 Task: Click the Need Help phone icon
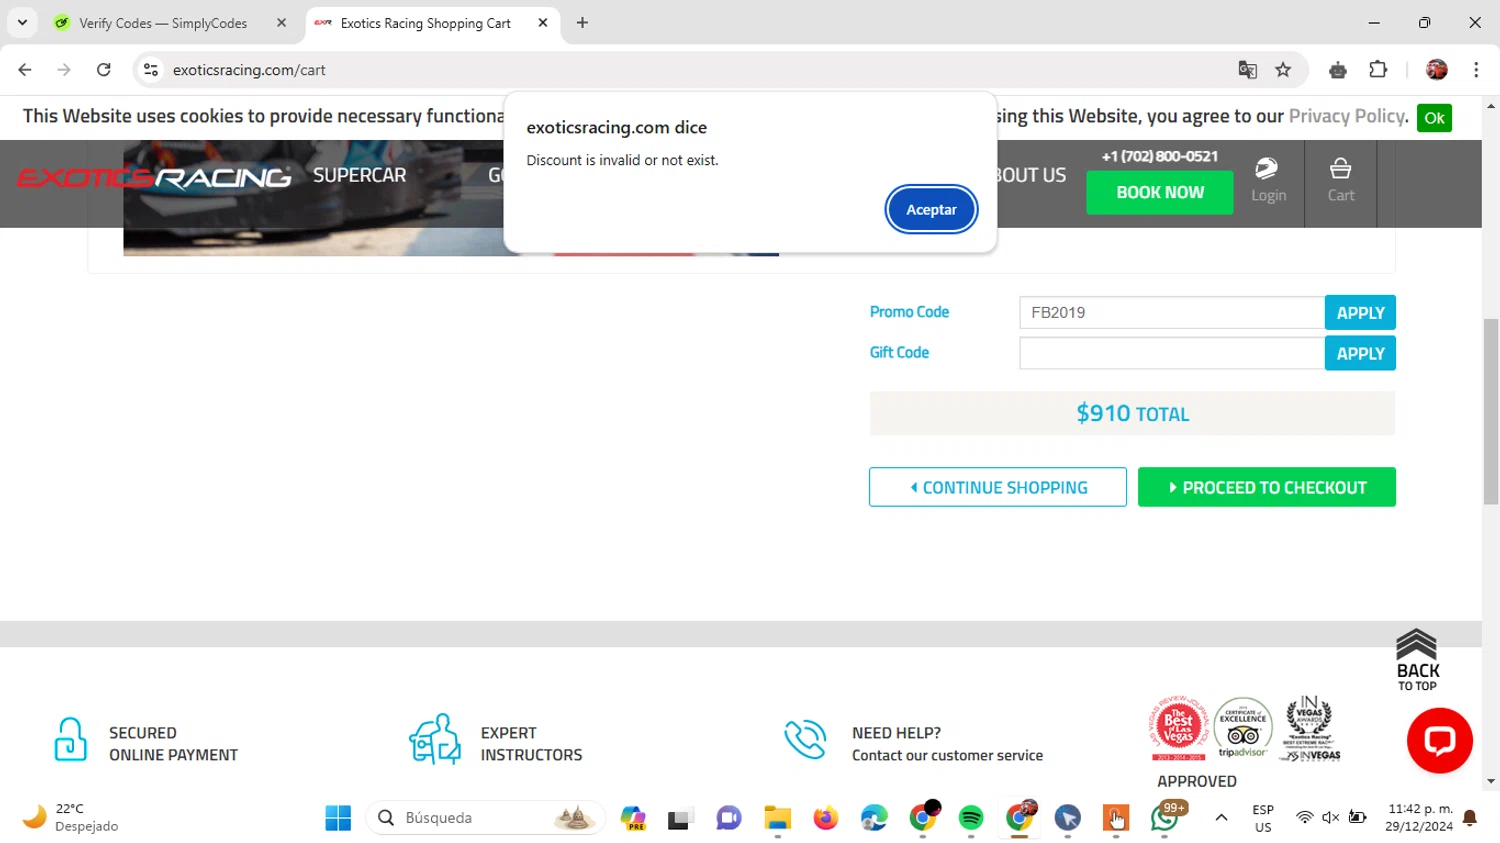[805, 740]
